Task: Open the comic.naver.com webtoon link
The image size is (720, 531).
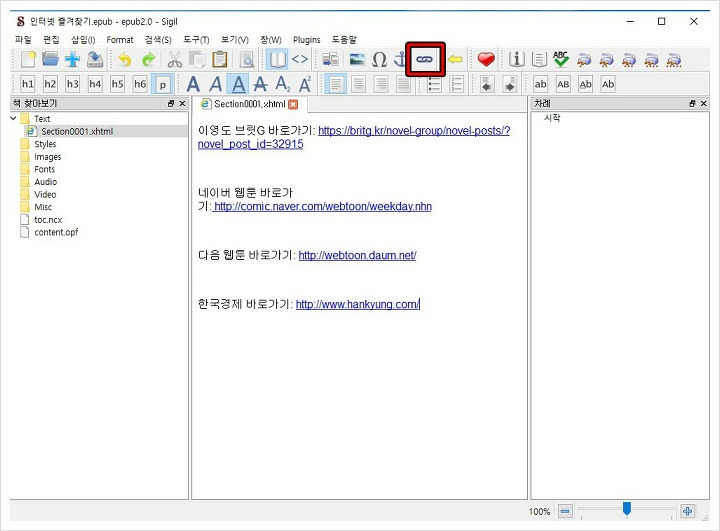Action: click(322, 206)
